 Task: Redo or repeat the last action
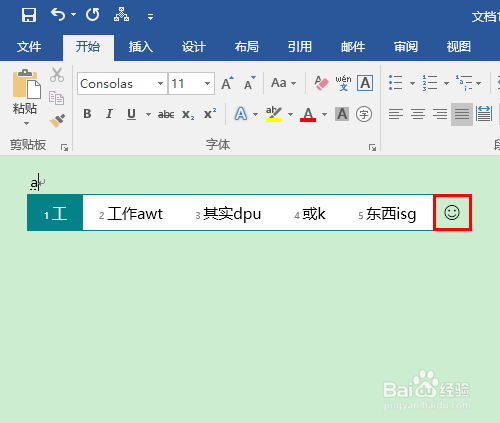click(x=92, y=15)
